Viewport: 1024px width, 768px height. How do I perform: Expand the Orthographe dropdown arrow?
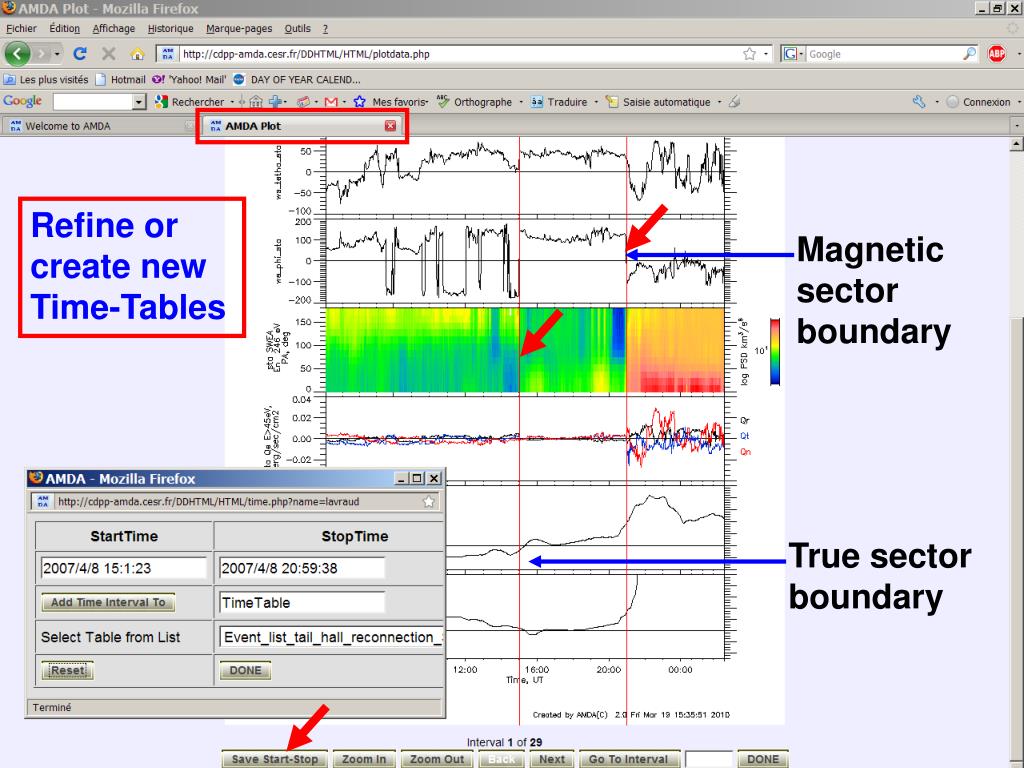520,102
